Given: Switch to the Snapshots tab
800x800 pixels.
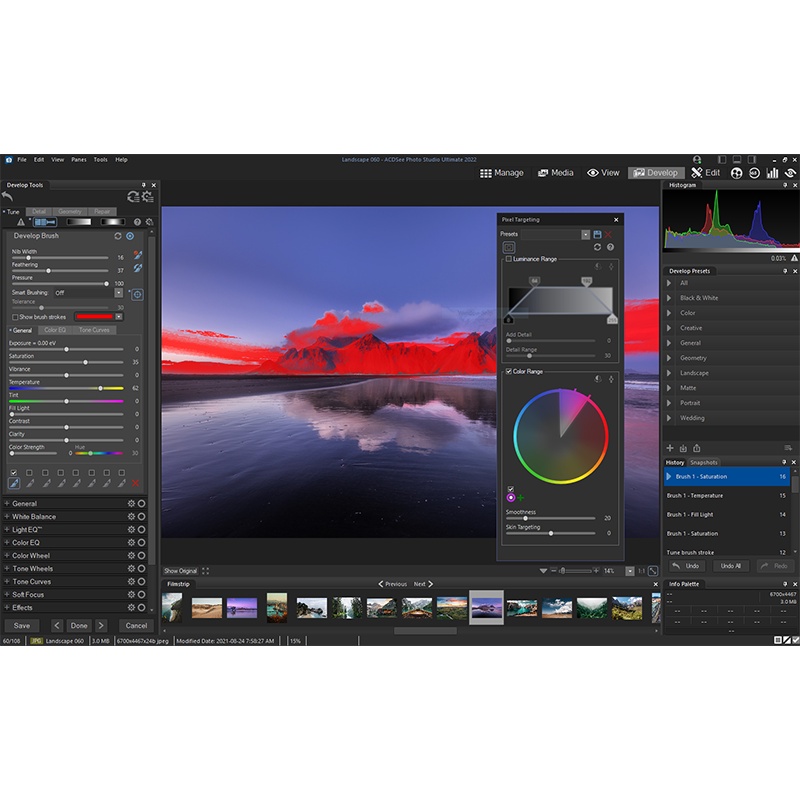Looking at the screenshot, I should click(704, 463).
